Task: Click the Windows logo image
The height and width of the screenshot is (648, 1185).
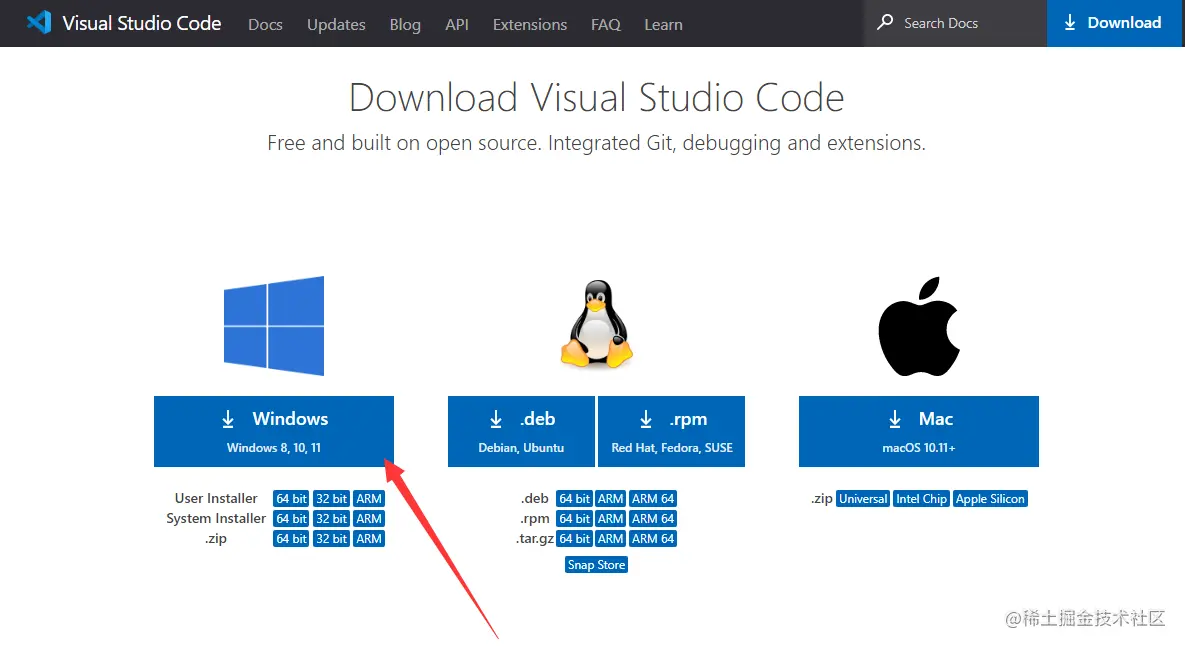Action: tap(274, 326)
